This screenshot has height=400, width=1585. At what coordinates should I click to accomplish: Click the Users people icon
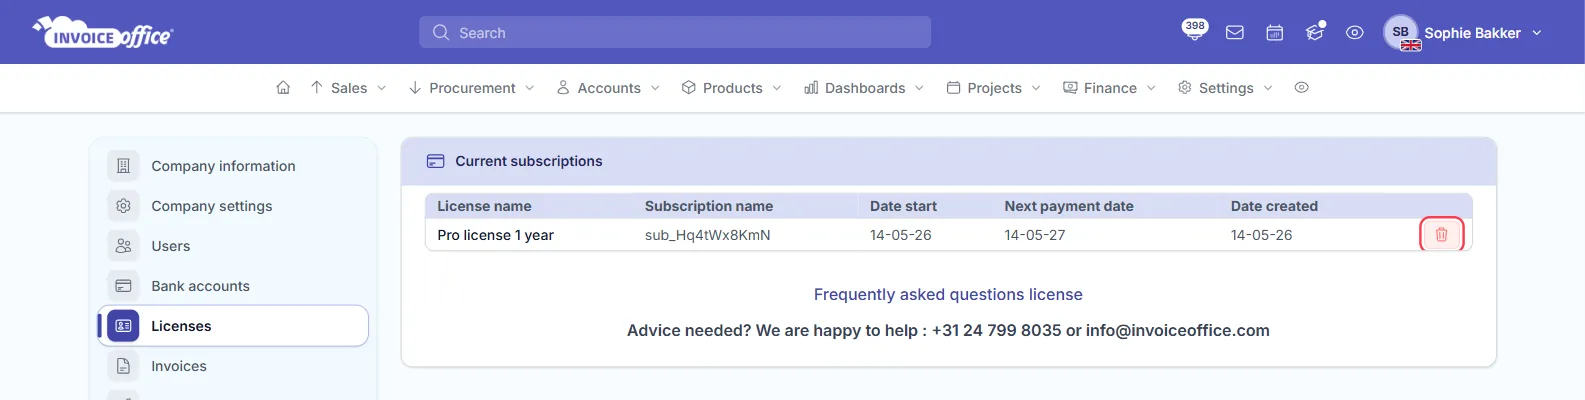pos(123,246)
